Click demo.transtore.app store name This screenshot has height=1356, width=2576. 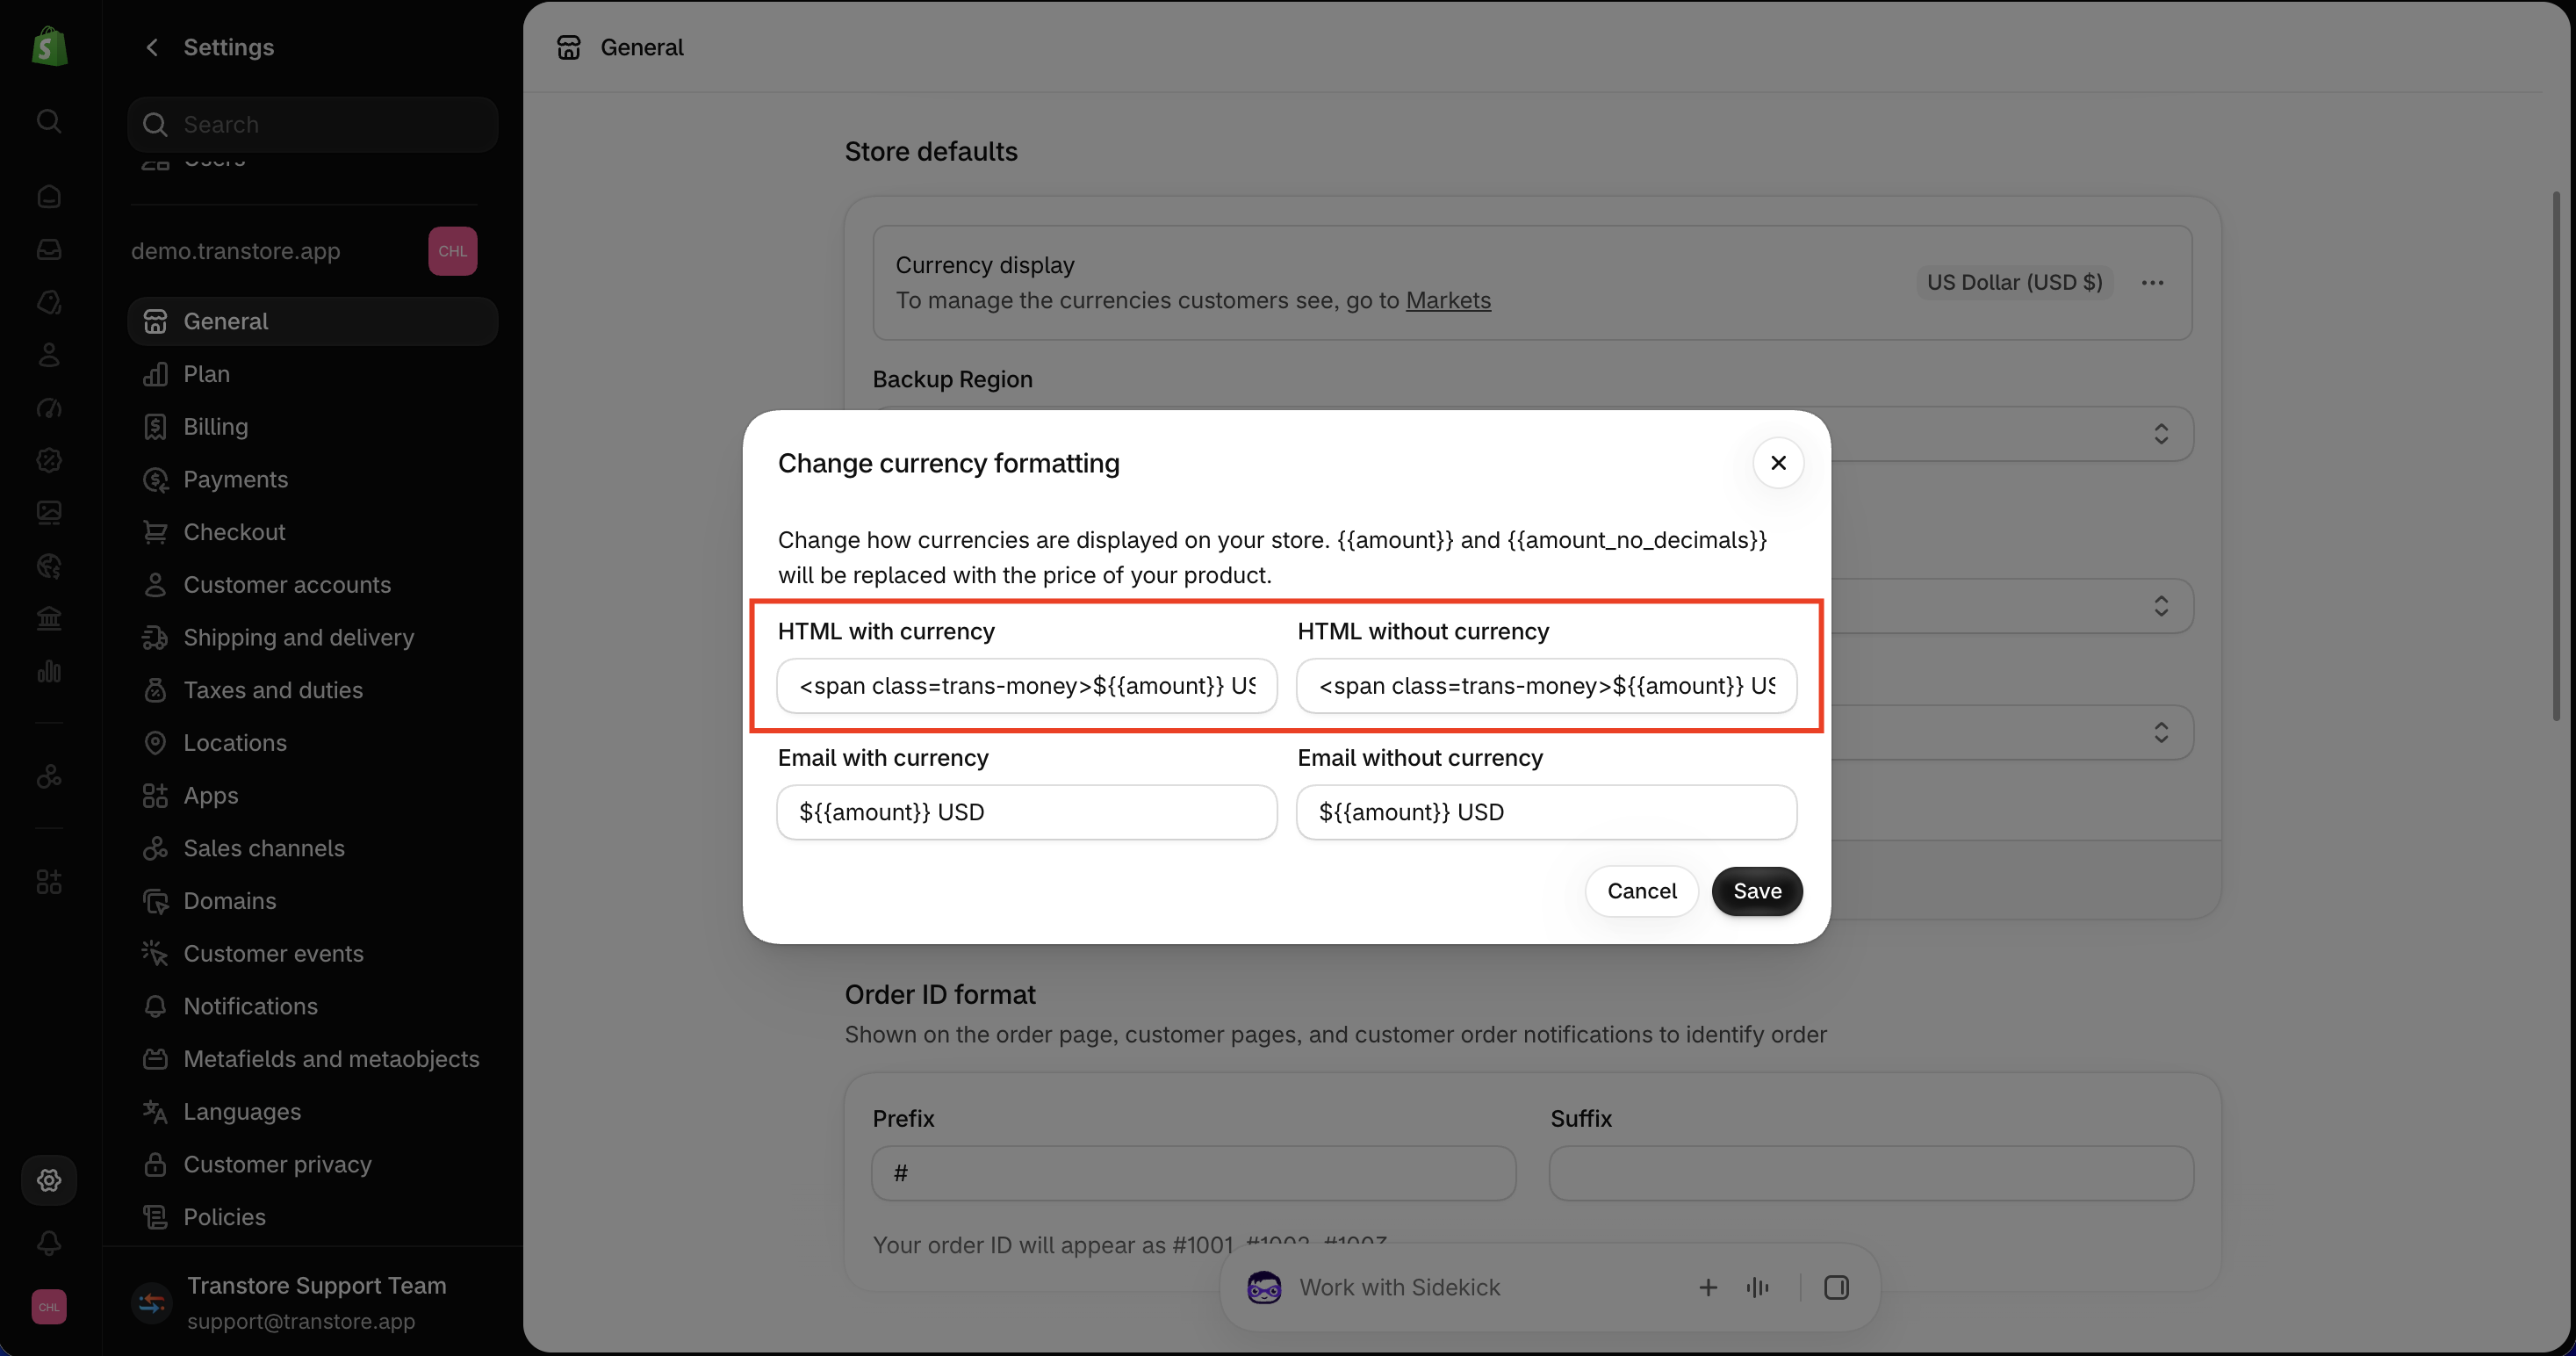tap(236, 251)
